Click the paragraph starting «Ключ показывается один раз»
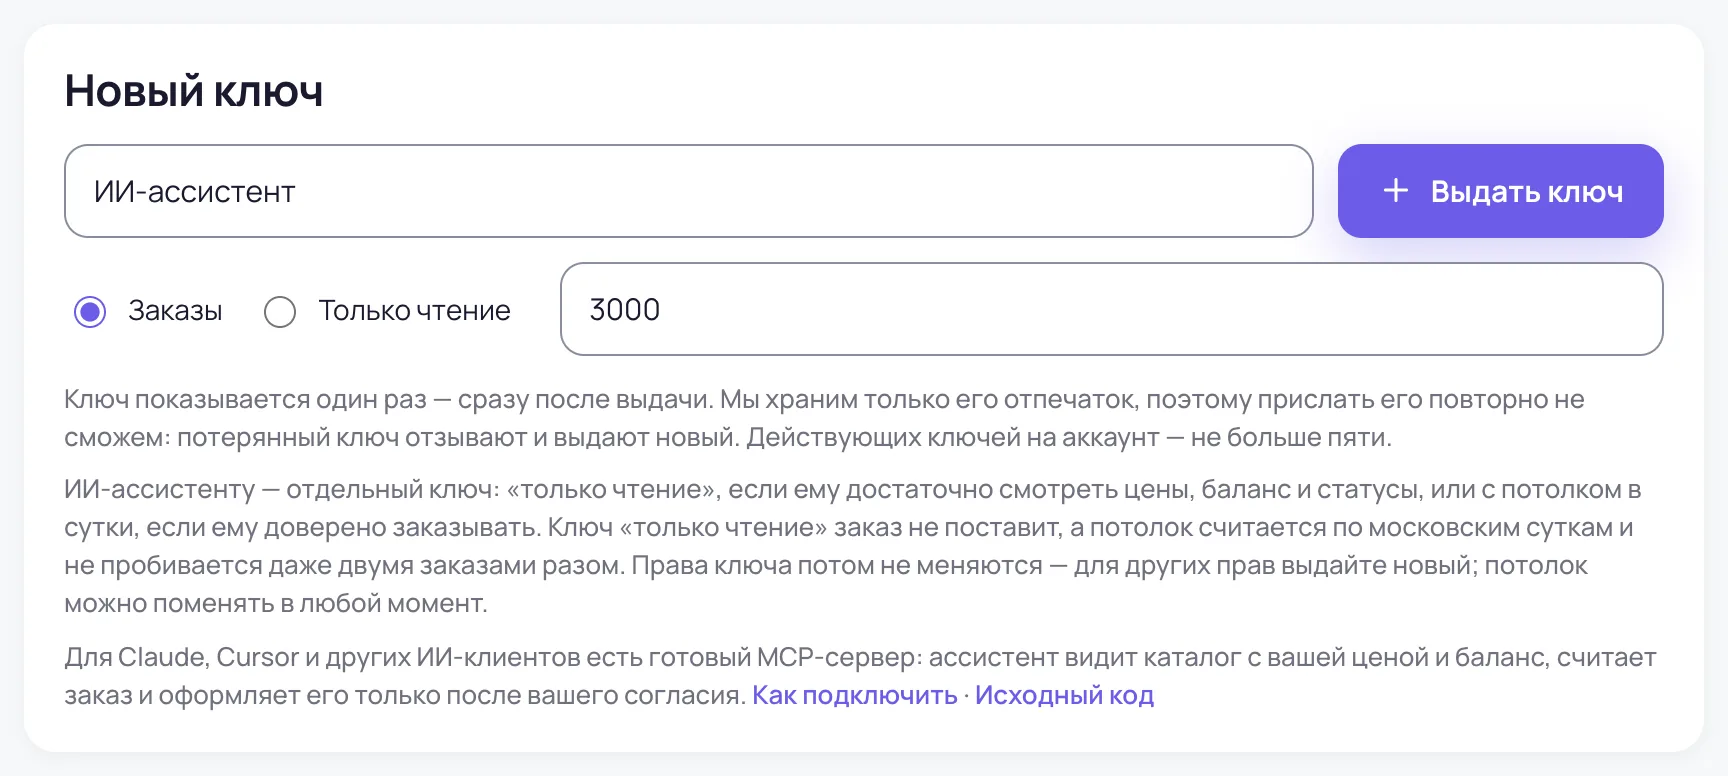The height and width of the screenshot is (776, 1728). click(824, 418)
